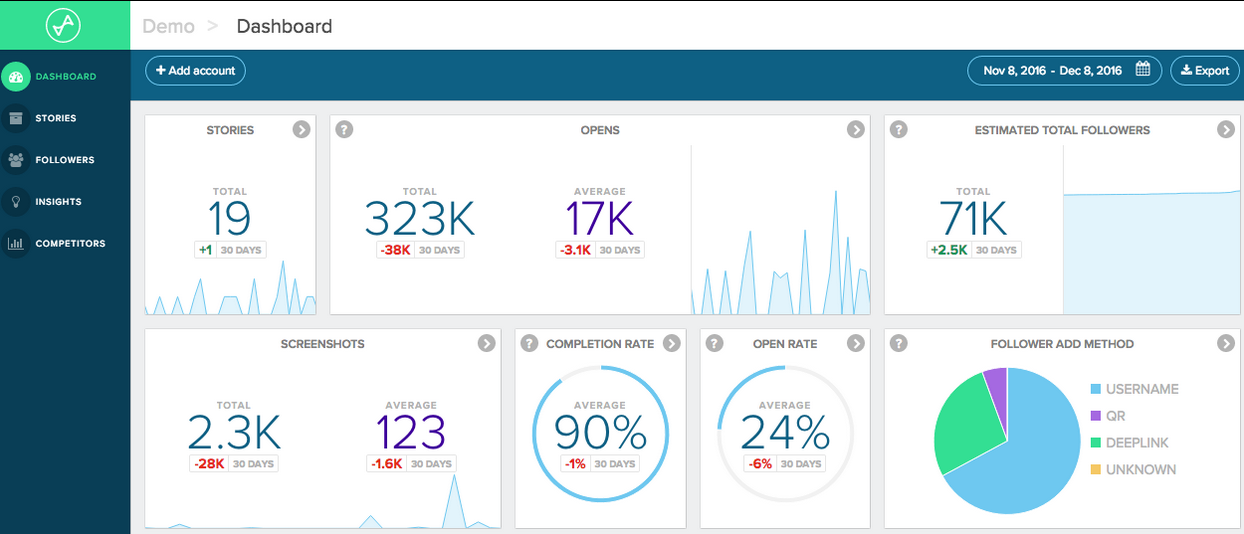Show help for the Opens card
This screenshot has height=534, width=1244.
[344, 130]
